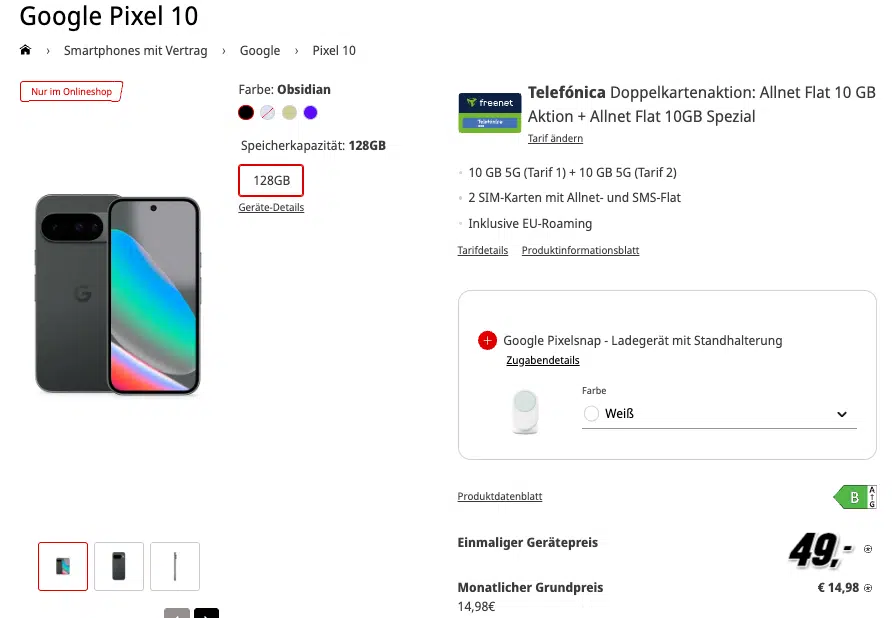Open the Smartphones mit Vertrag breadcrumb
The height and width of the screenshot is (618, 892).
coord(135,50)
